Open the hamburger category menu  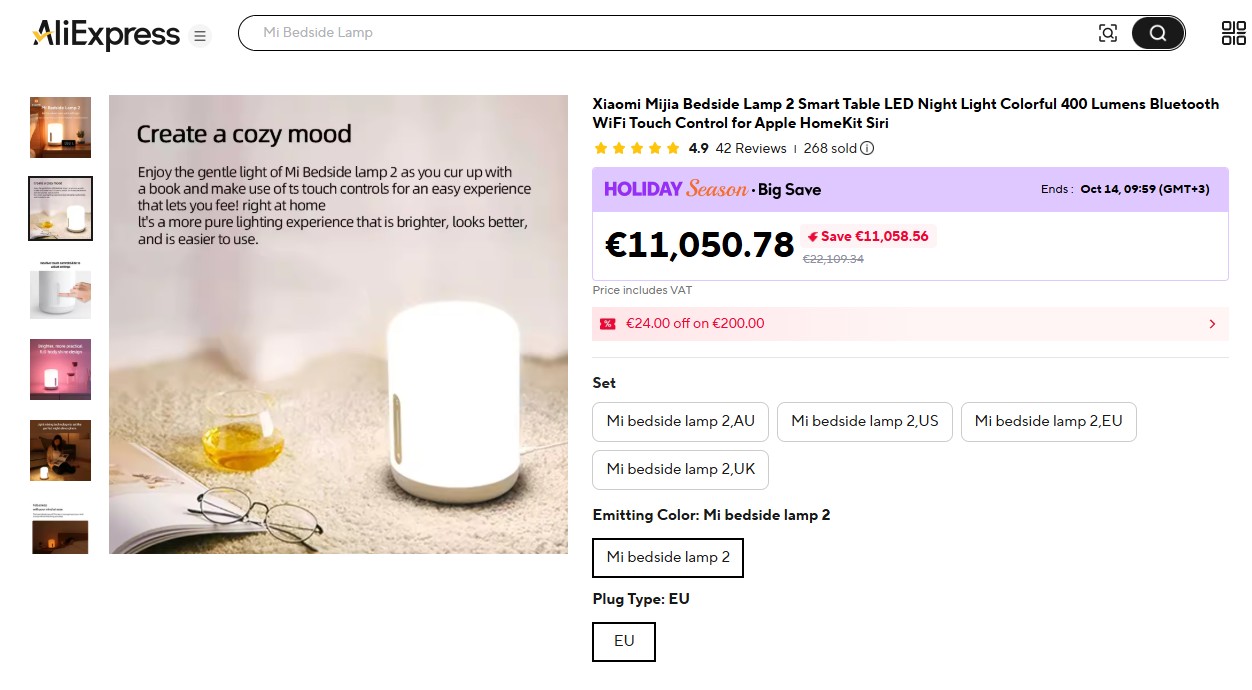200,36
